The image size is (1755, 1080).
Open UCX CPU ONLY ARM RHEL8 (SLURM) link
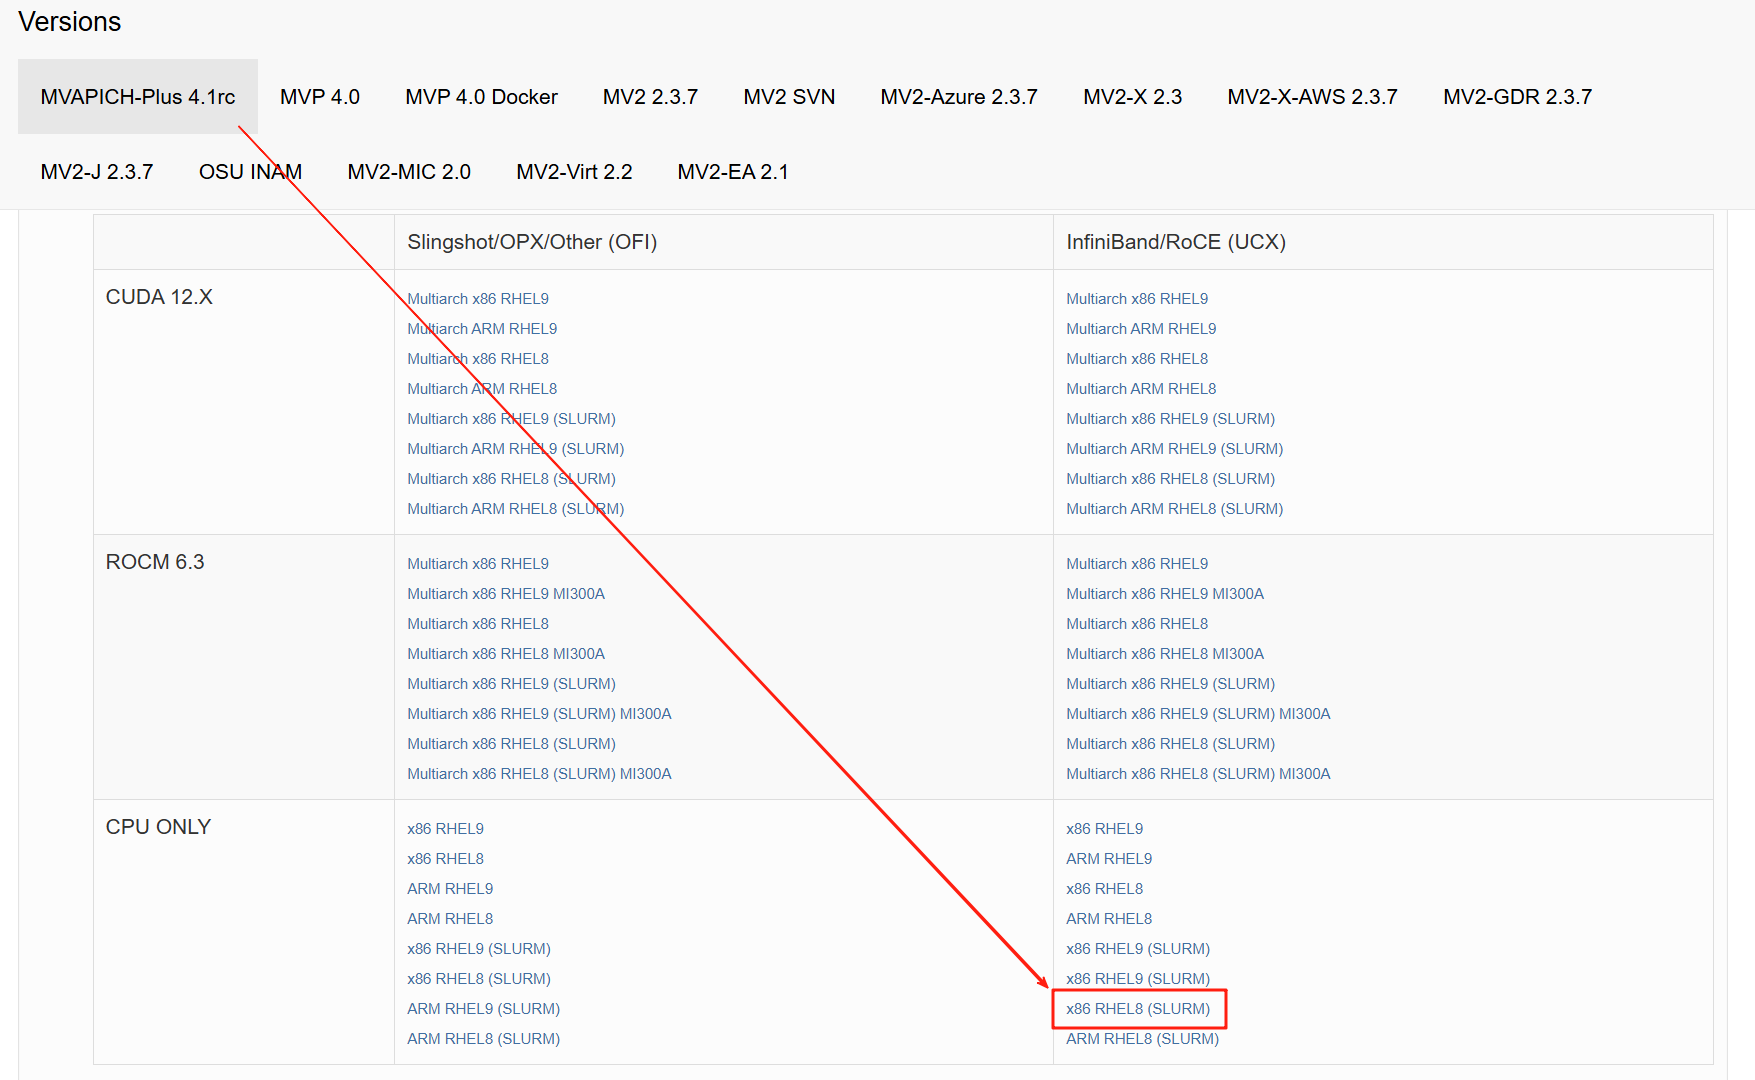click(1142, 1039)
